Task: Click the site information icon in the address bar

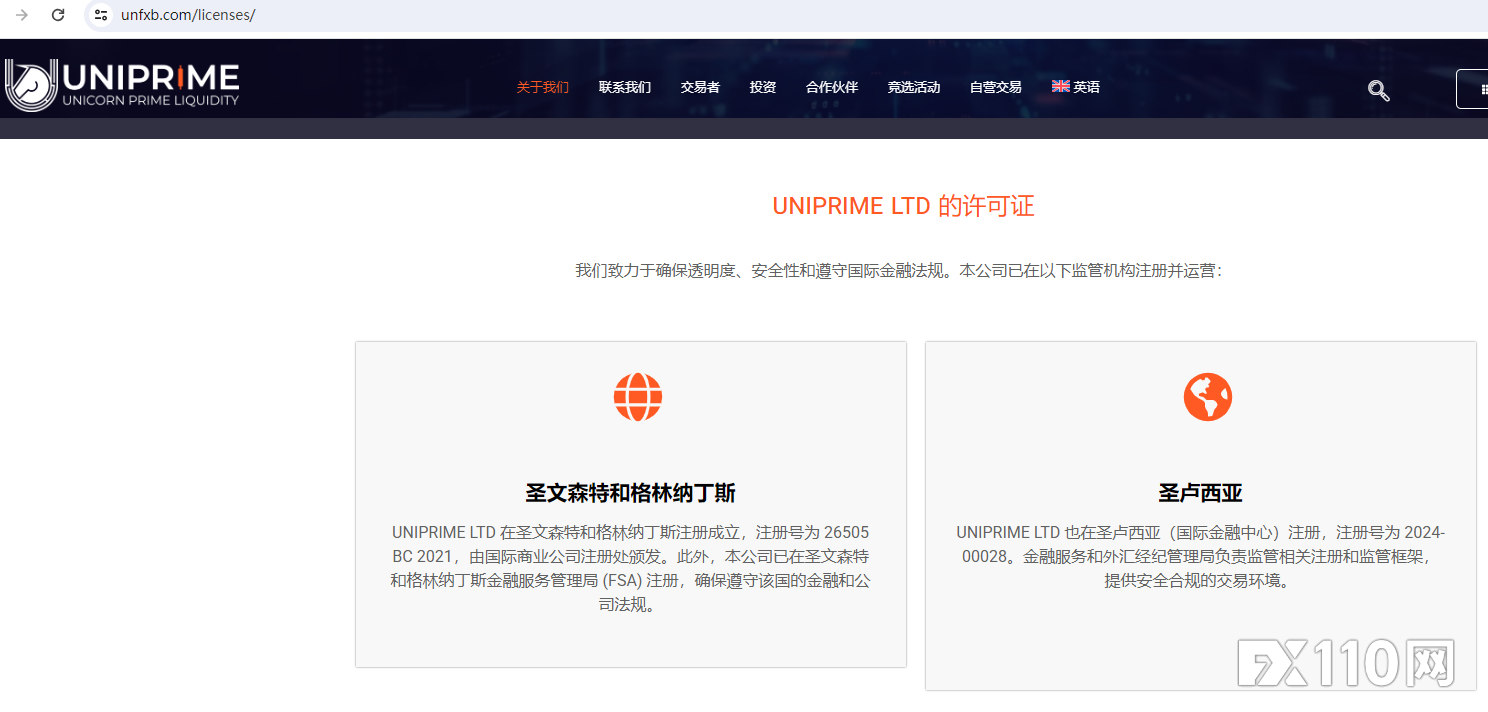Action: 99,15
